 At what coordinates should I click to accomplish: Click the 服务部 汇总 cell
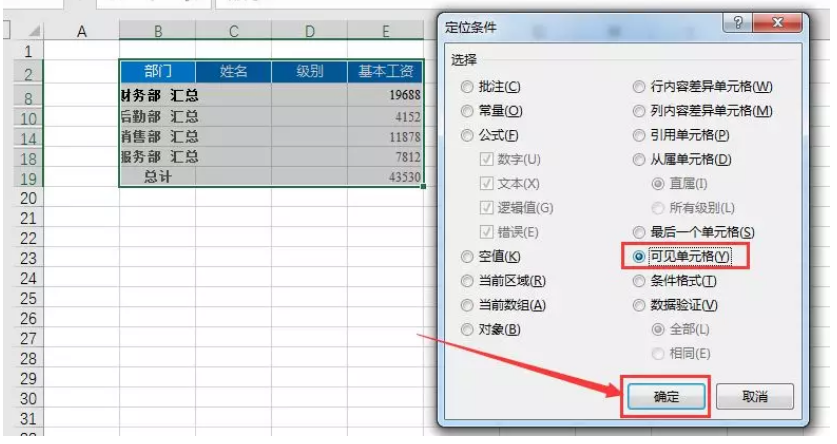point(157,156)
